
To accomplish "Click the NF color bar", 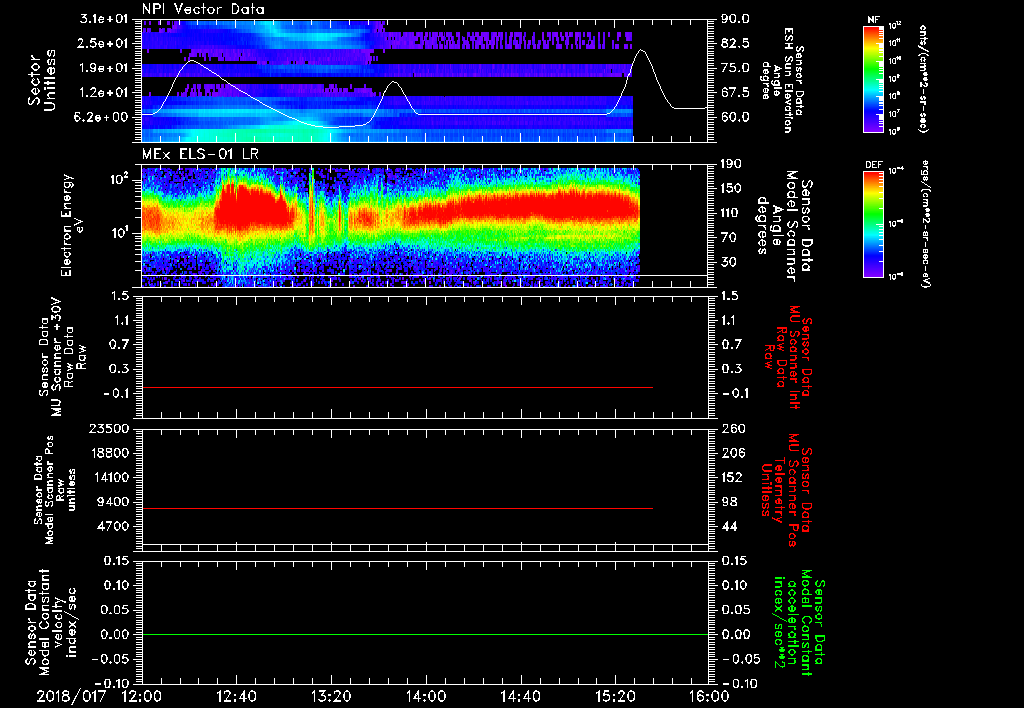I will [874, 78].
